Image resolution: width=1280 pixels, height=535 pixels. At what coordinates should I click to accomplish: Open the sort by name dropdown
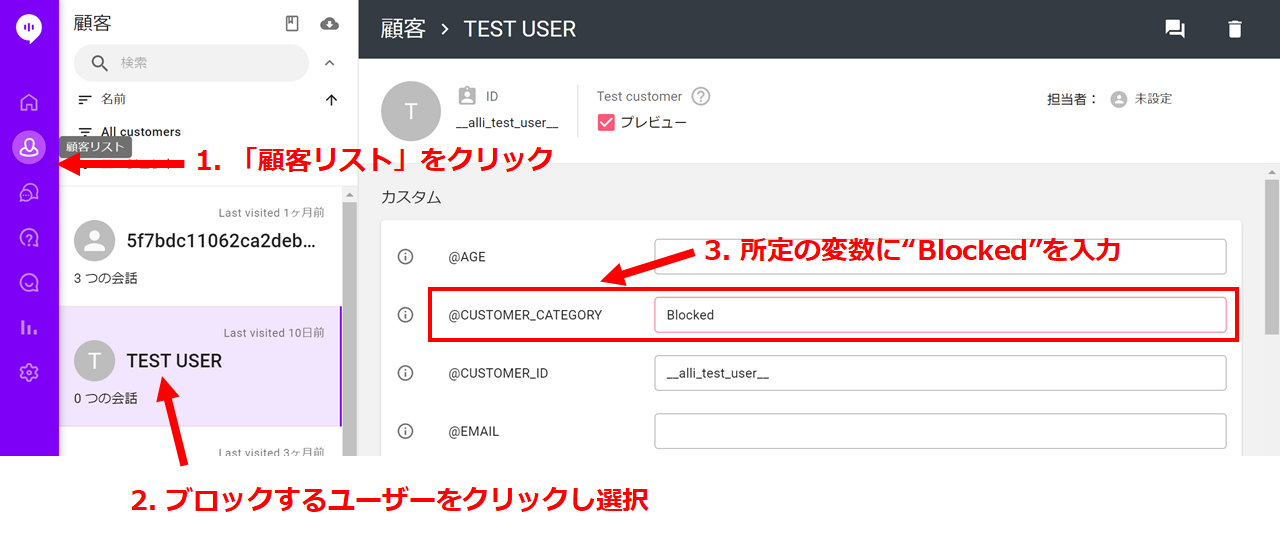click(102, 100)
